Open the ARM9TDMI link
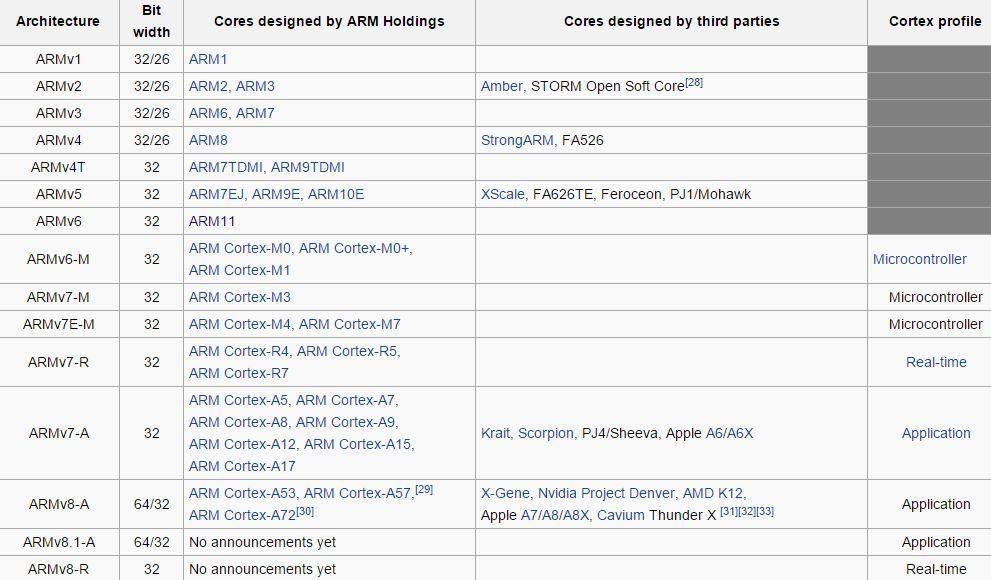Viewport: 991px width, 580px height. pyautogui.click(x=308, y=167)
